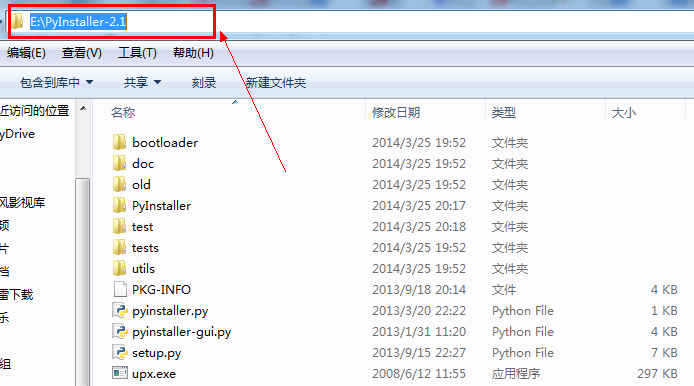Viewport: 694px width, 386px height.
Task: Select the pyinstaller.py Python file icon
Action: [120, 310]
